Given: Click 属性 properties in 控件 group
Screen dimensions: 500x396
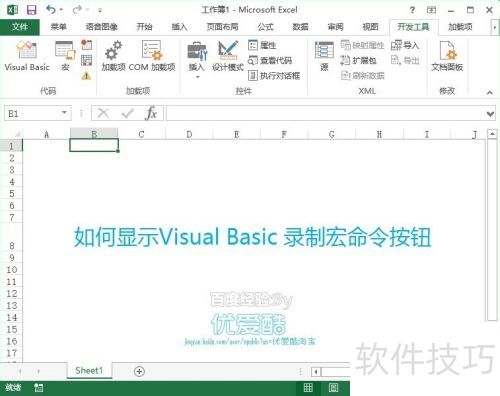Looking at the screenshot, I should click(262, 45).
